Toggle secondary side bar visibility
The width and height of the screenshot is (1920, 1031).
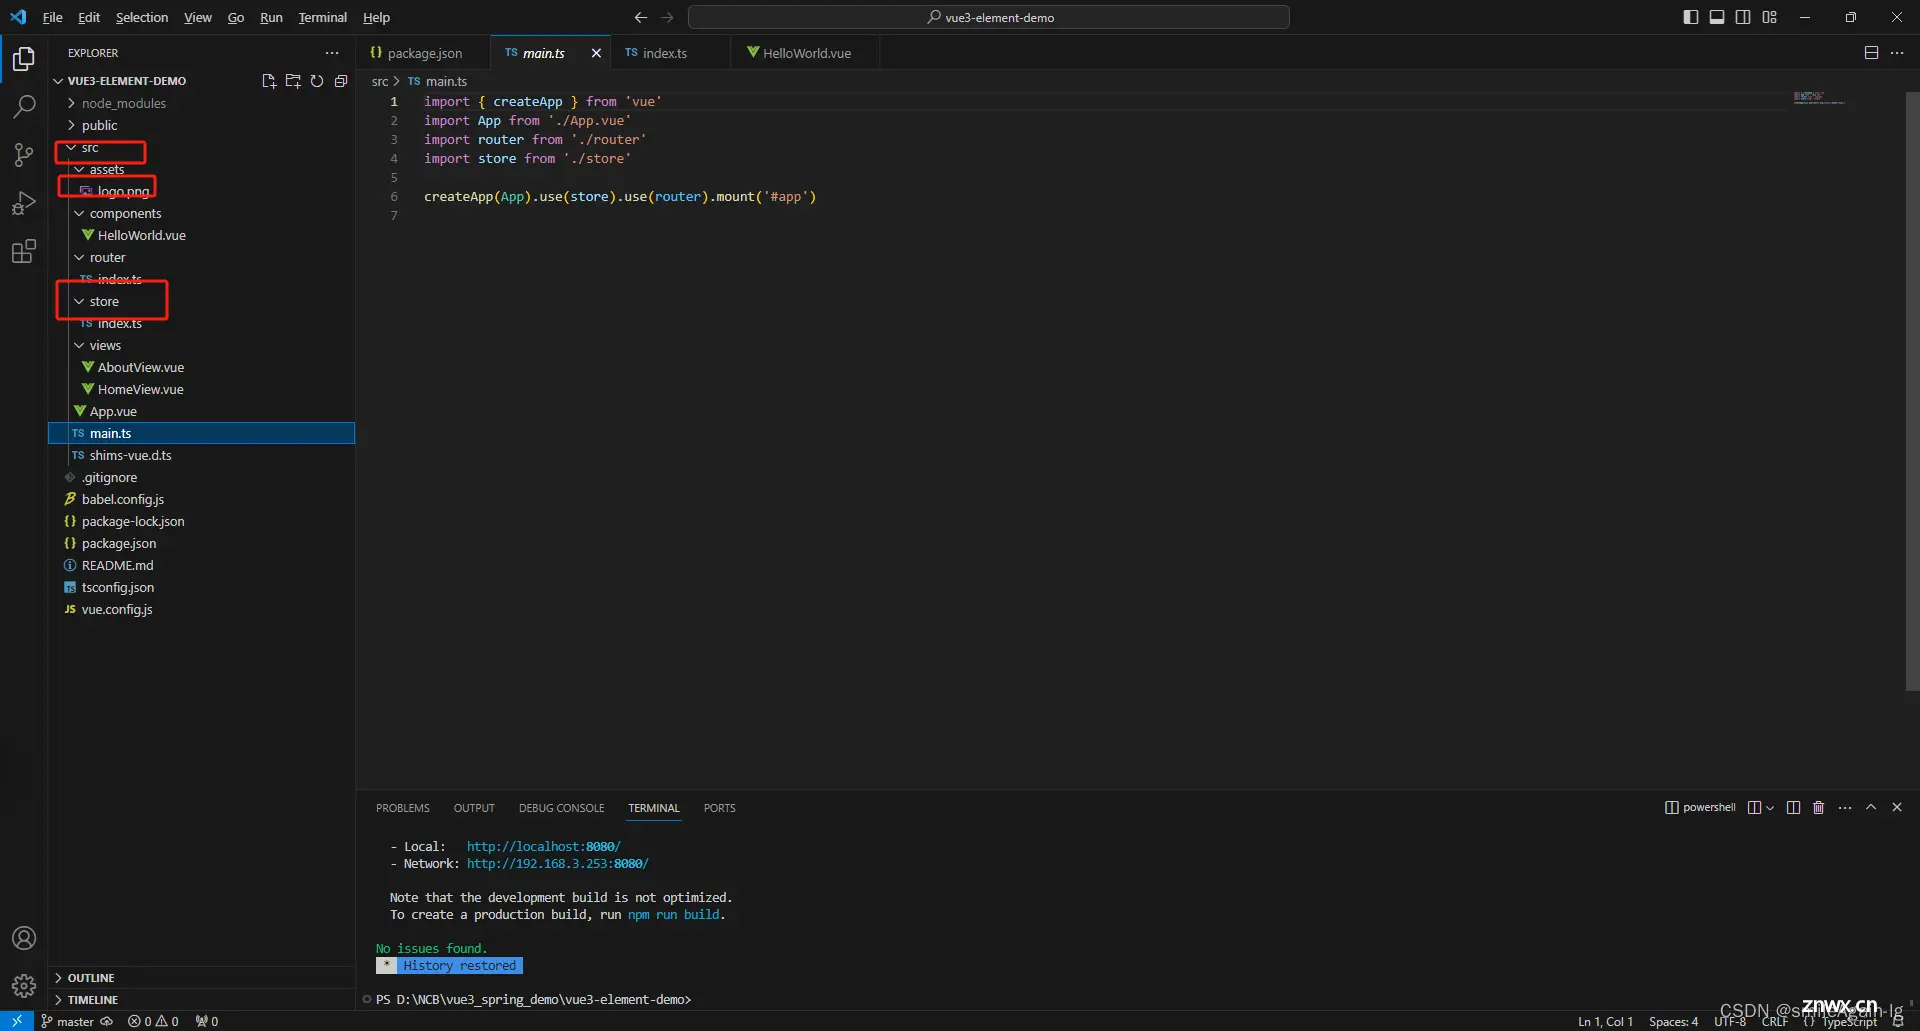point(1743,17)
